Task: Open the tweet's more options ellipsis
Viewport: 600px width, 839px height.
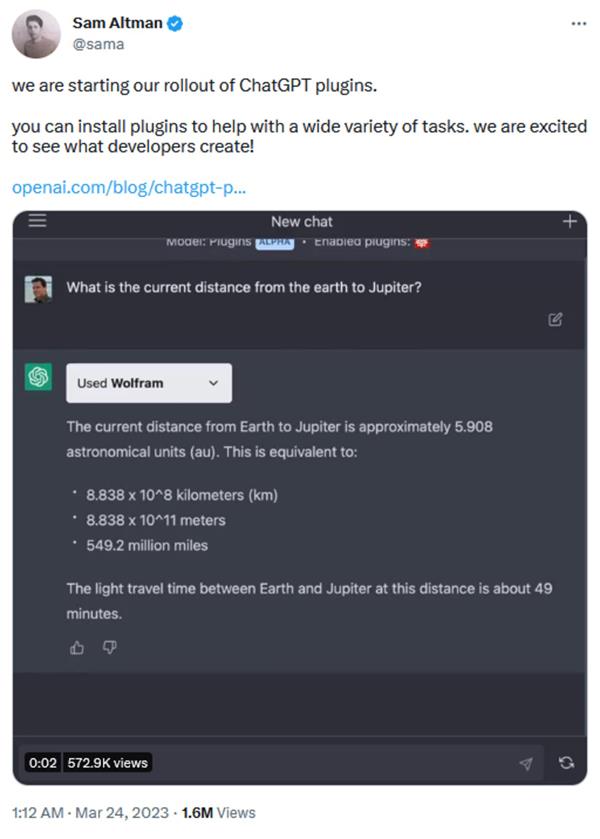Action: (x=578, y=23)
